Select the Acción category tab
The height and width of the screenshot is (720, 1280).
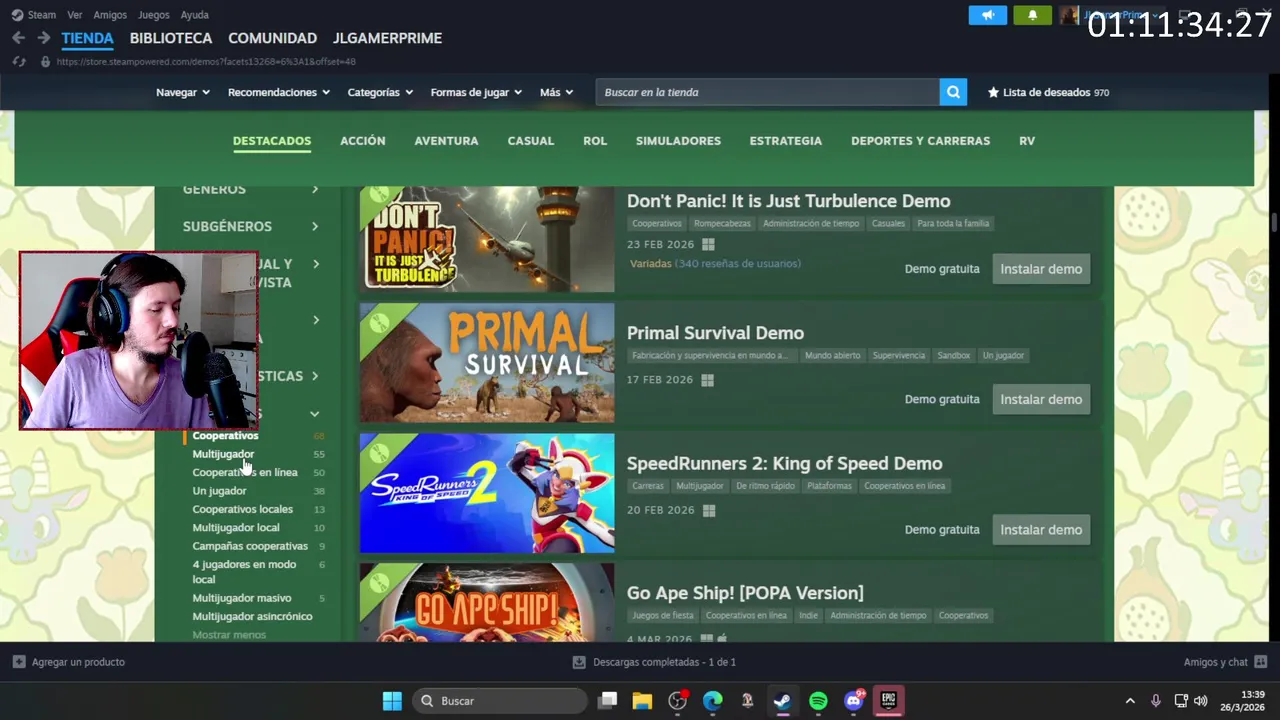pos(363,141)
